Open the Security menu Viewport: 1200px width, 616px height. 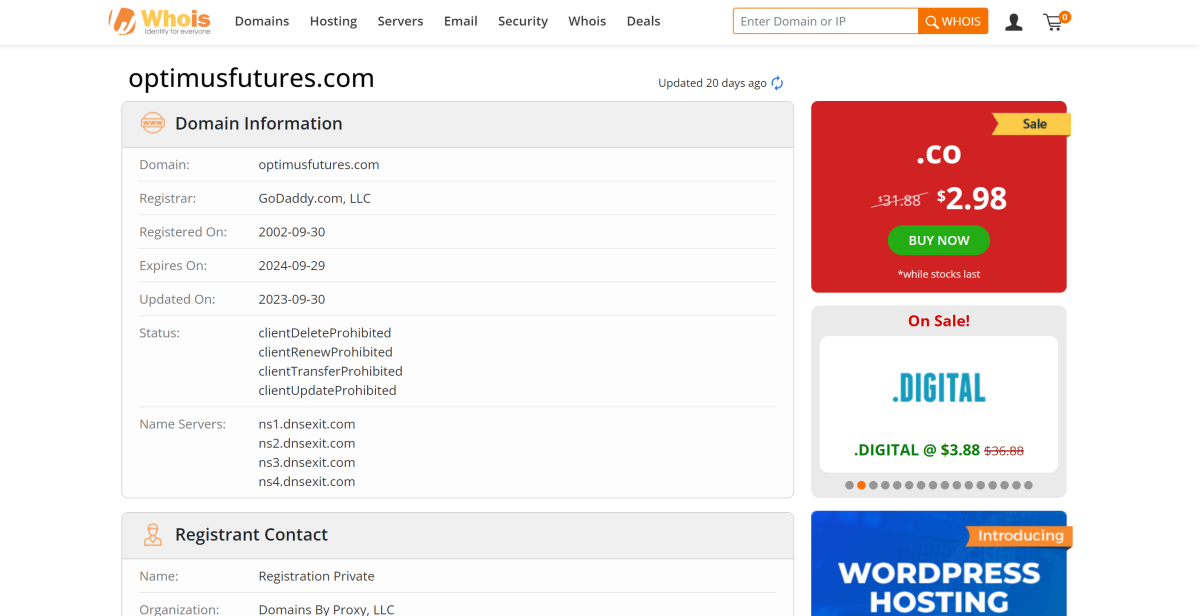pos(522,21)
